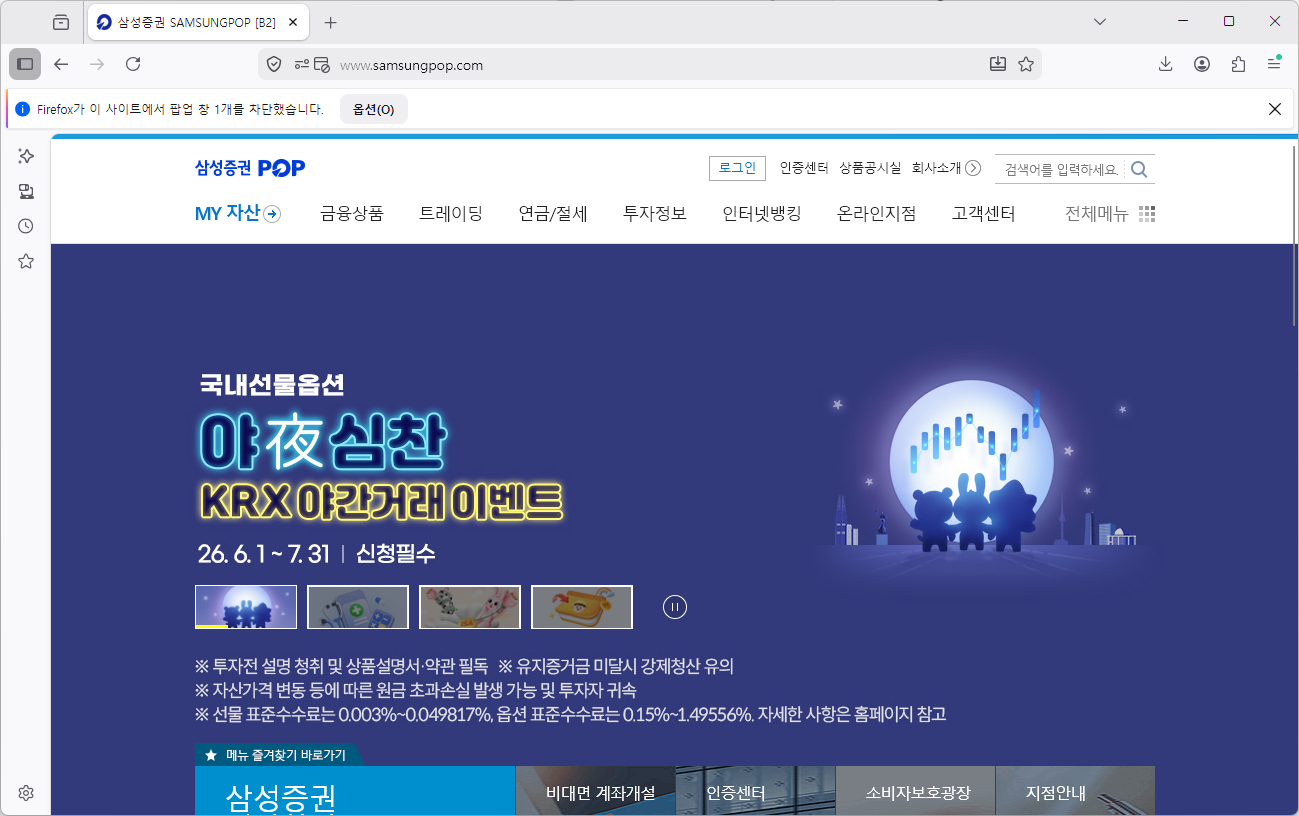This screenshot has height=816, width=1299.
Task: Click the address bar URL www.samsungpop.com
Action: click(411, 65)
